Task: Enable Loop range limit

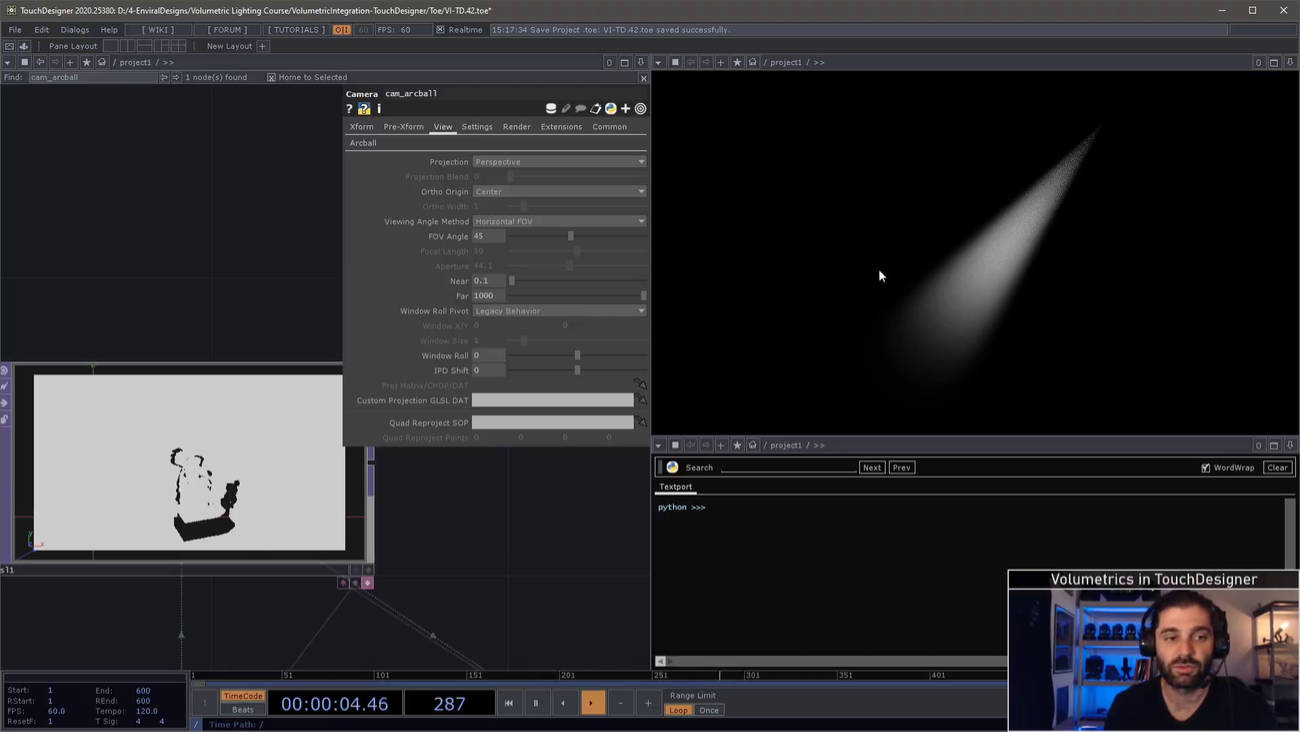Action: 678,710
